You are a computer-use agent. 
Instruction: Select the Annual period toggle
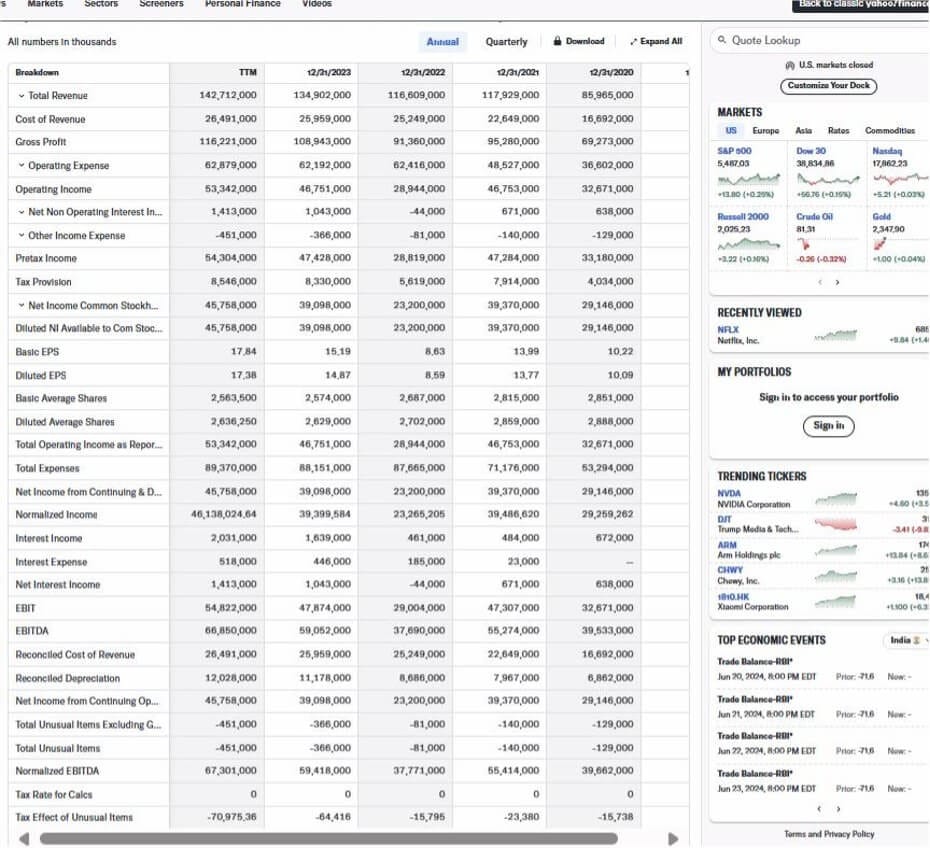click(442, 41)
